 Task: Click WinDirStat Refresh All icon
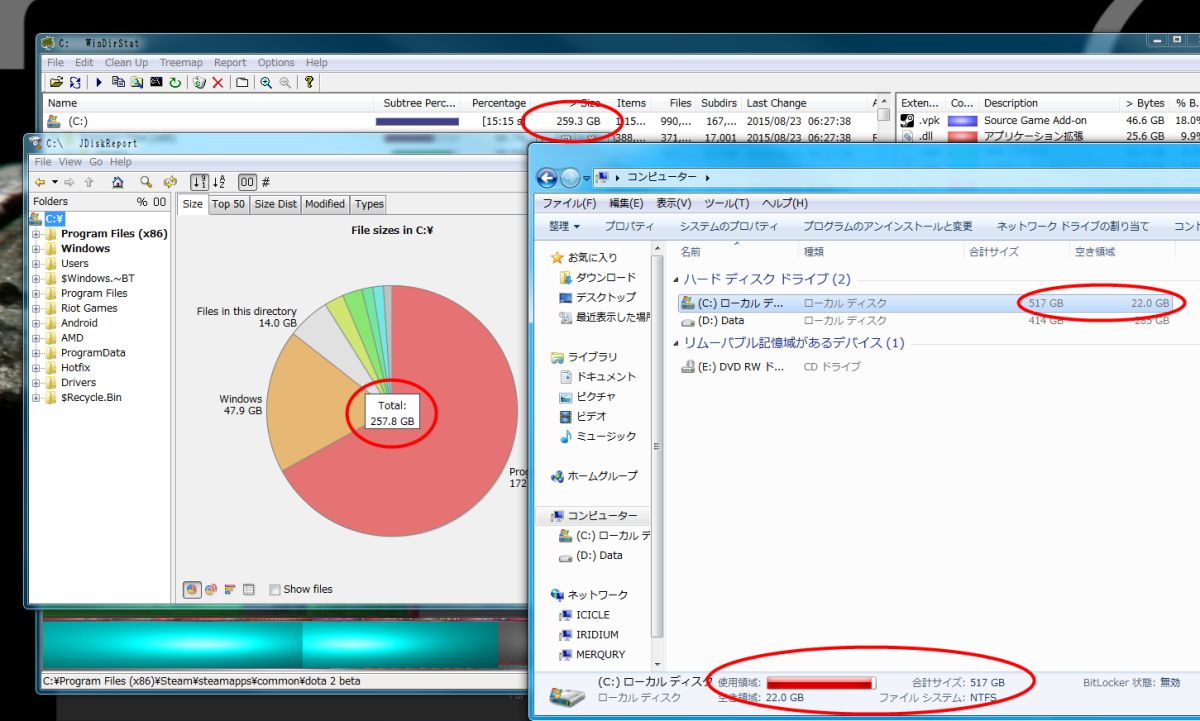pyautogui.click(x=75, y=82)
